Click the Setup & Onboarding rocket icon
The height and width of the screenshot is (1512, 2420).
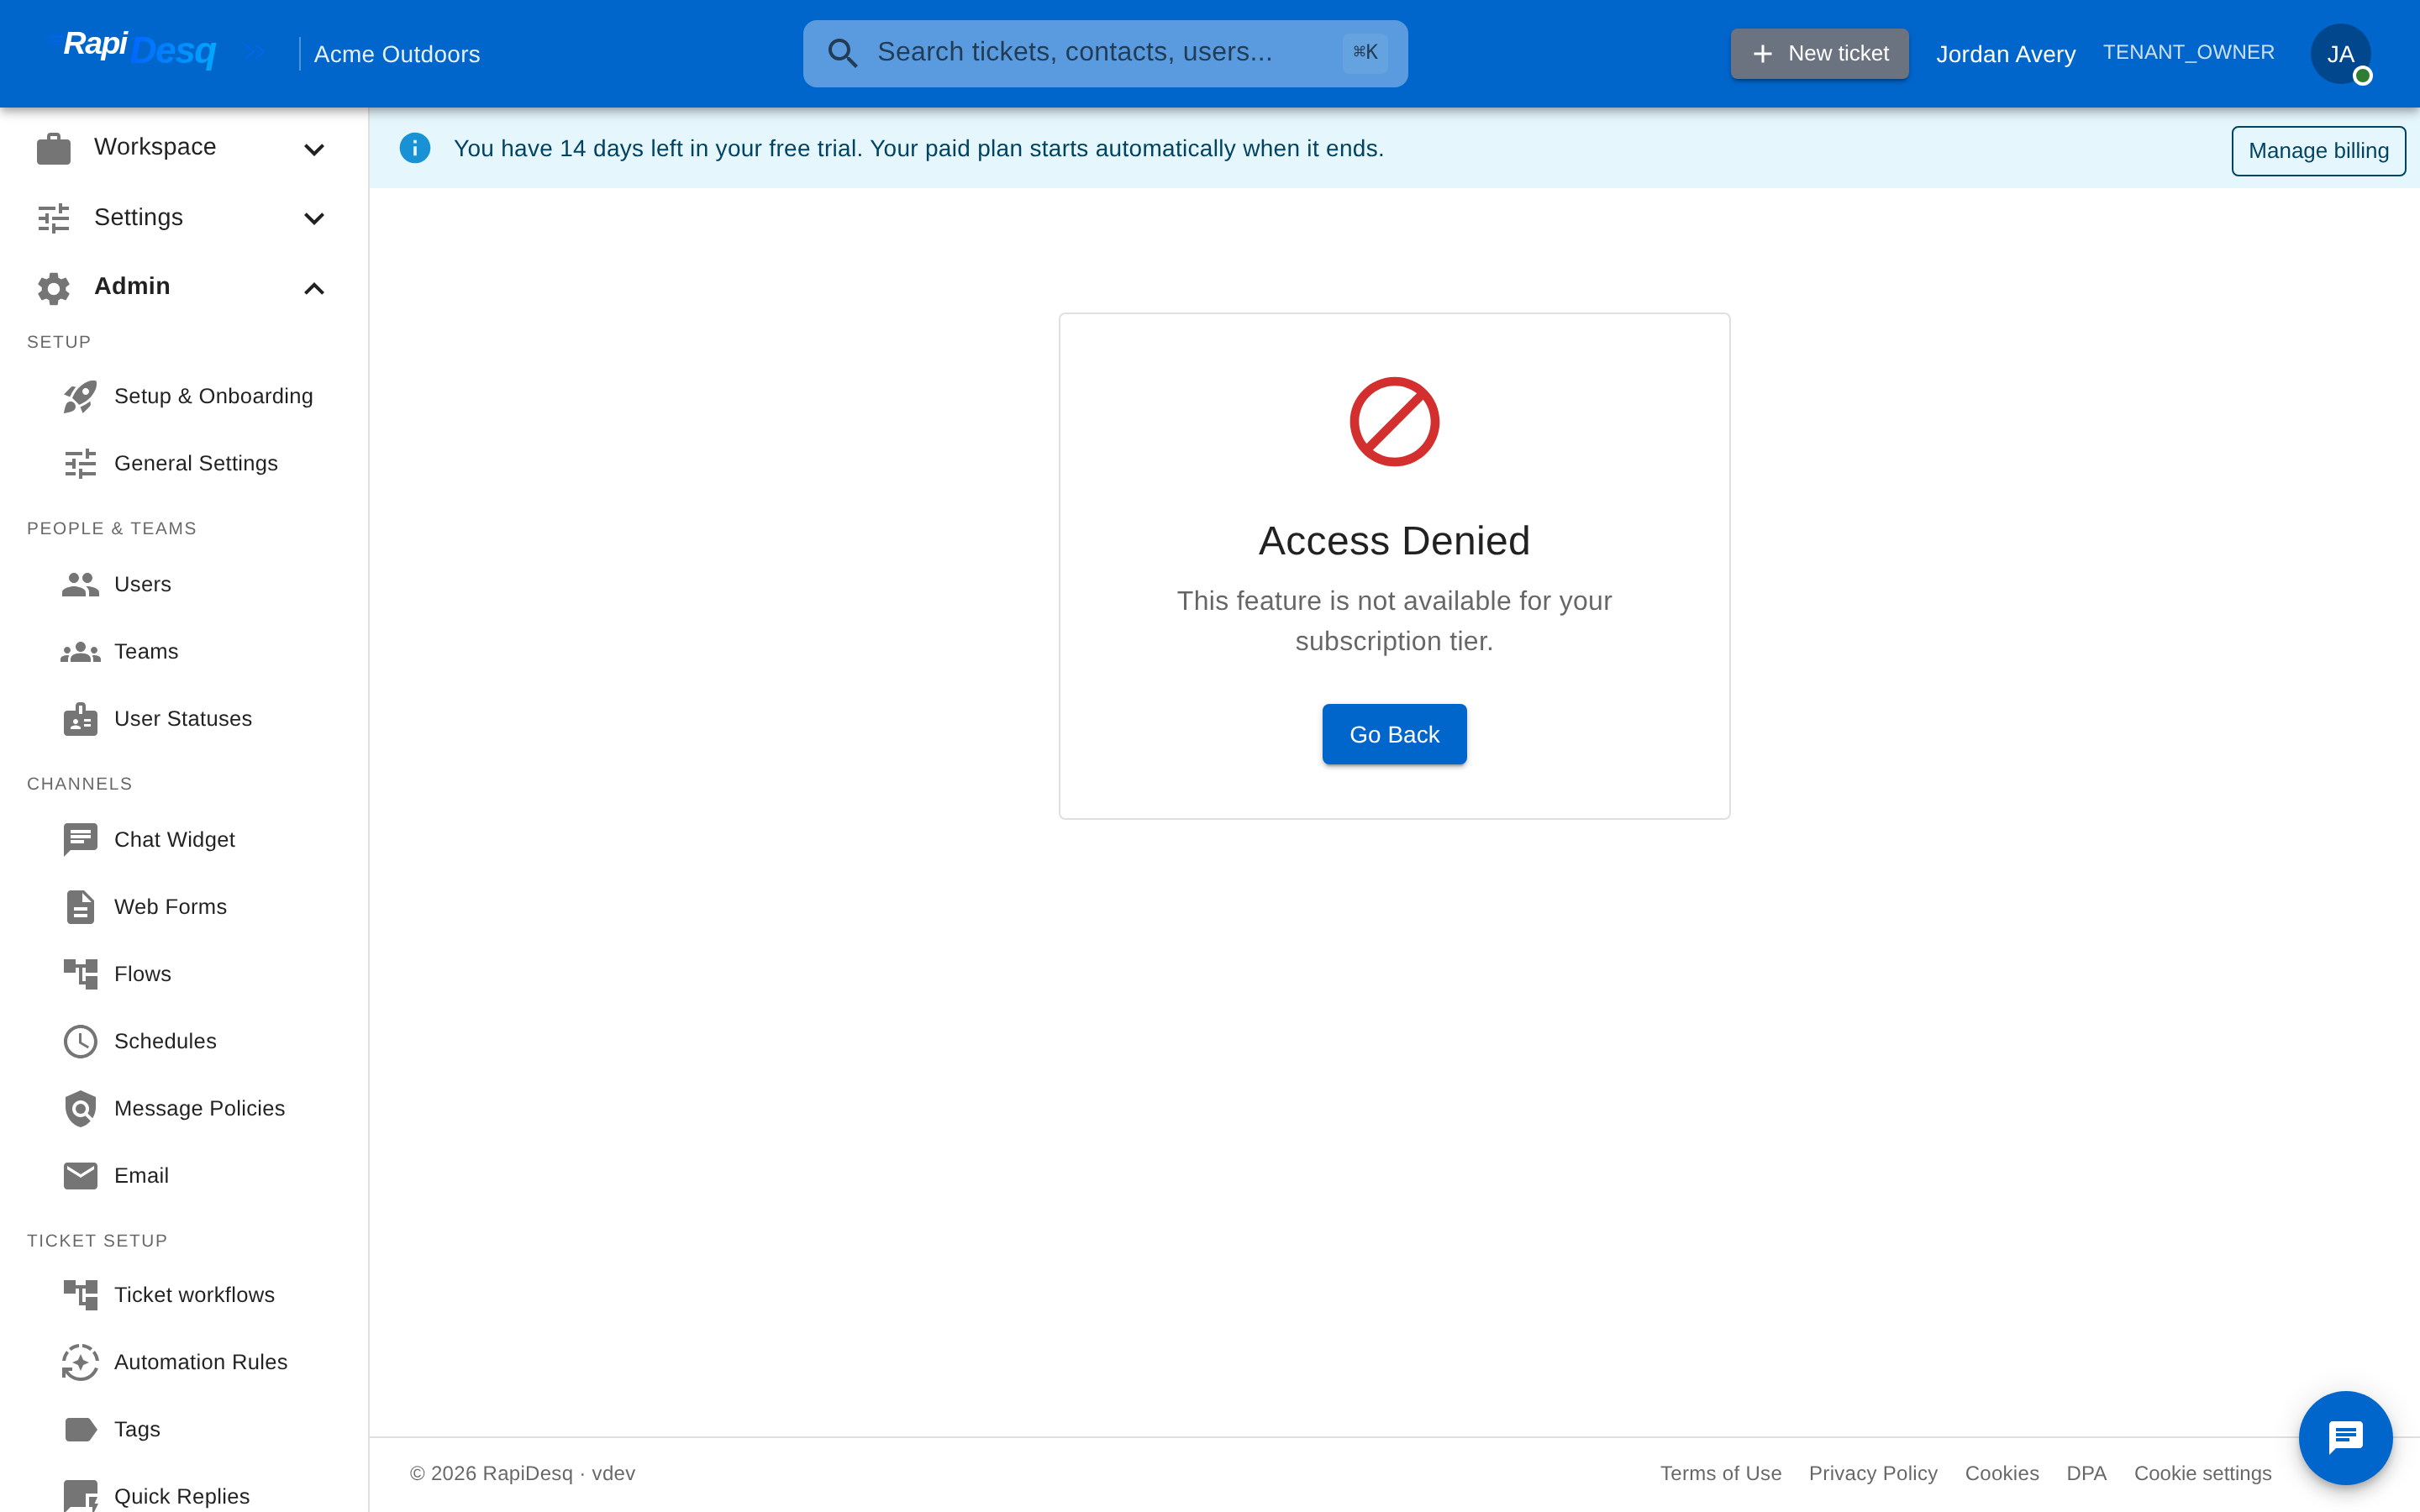80,397
